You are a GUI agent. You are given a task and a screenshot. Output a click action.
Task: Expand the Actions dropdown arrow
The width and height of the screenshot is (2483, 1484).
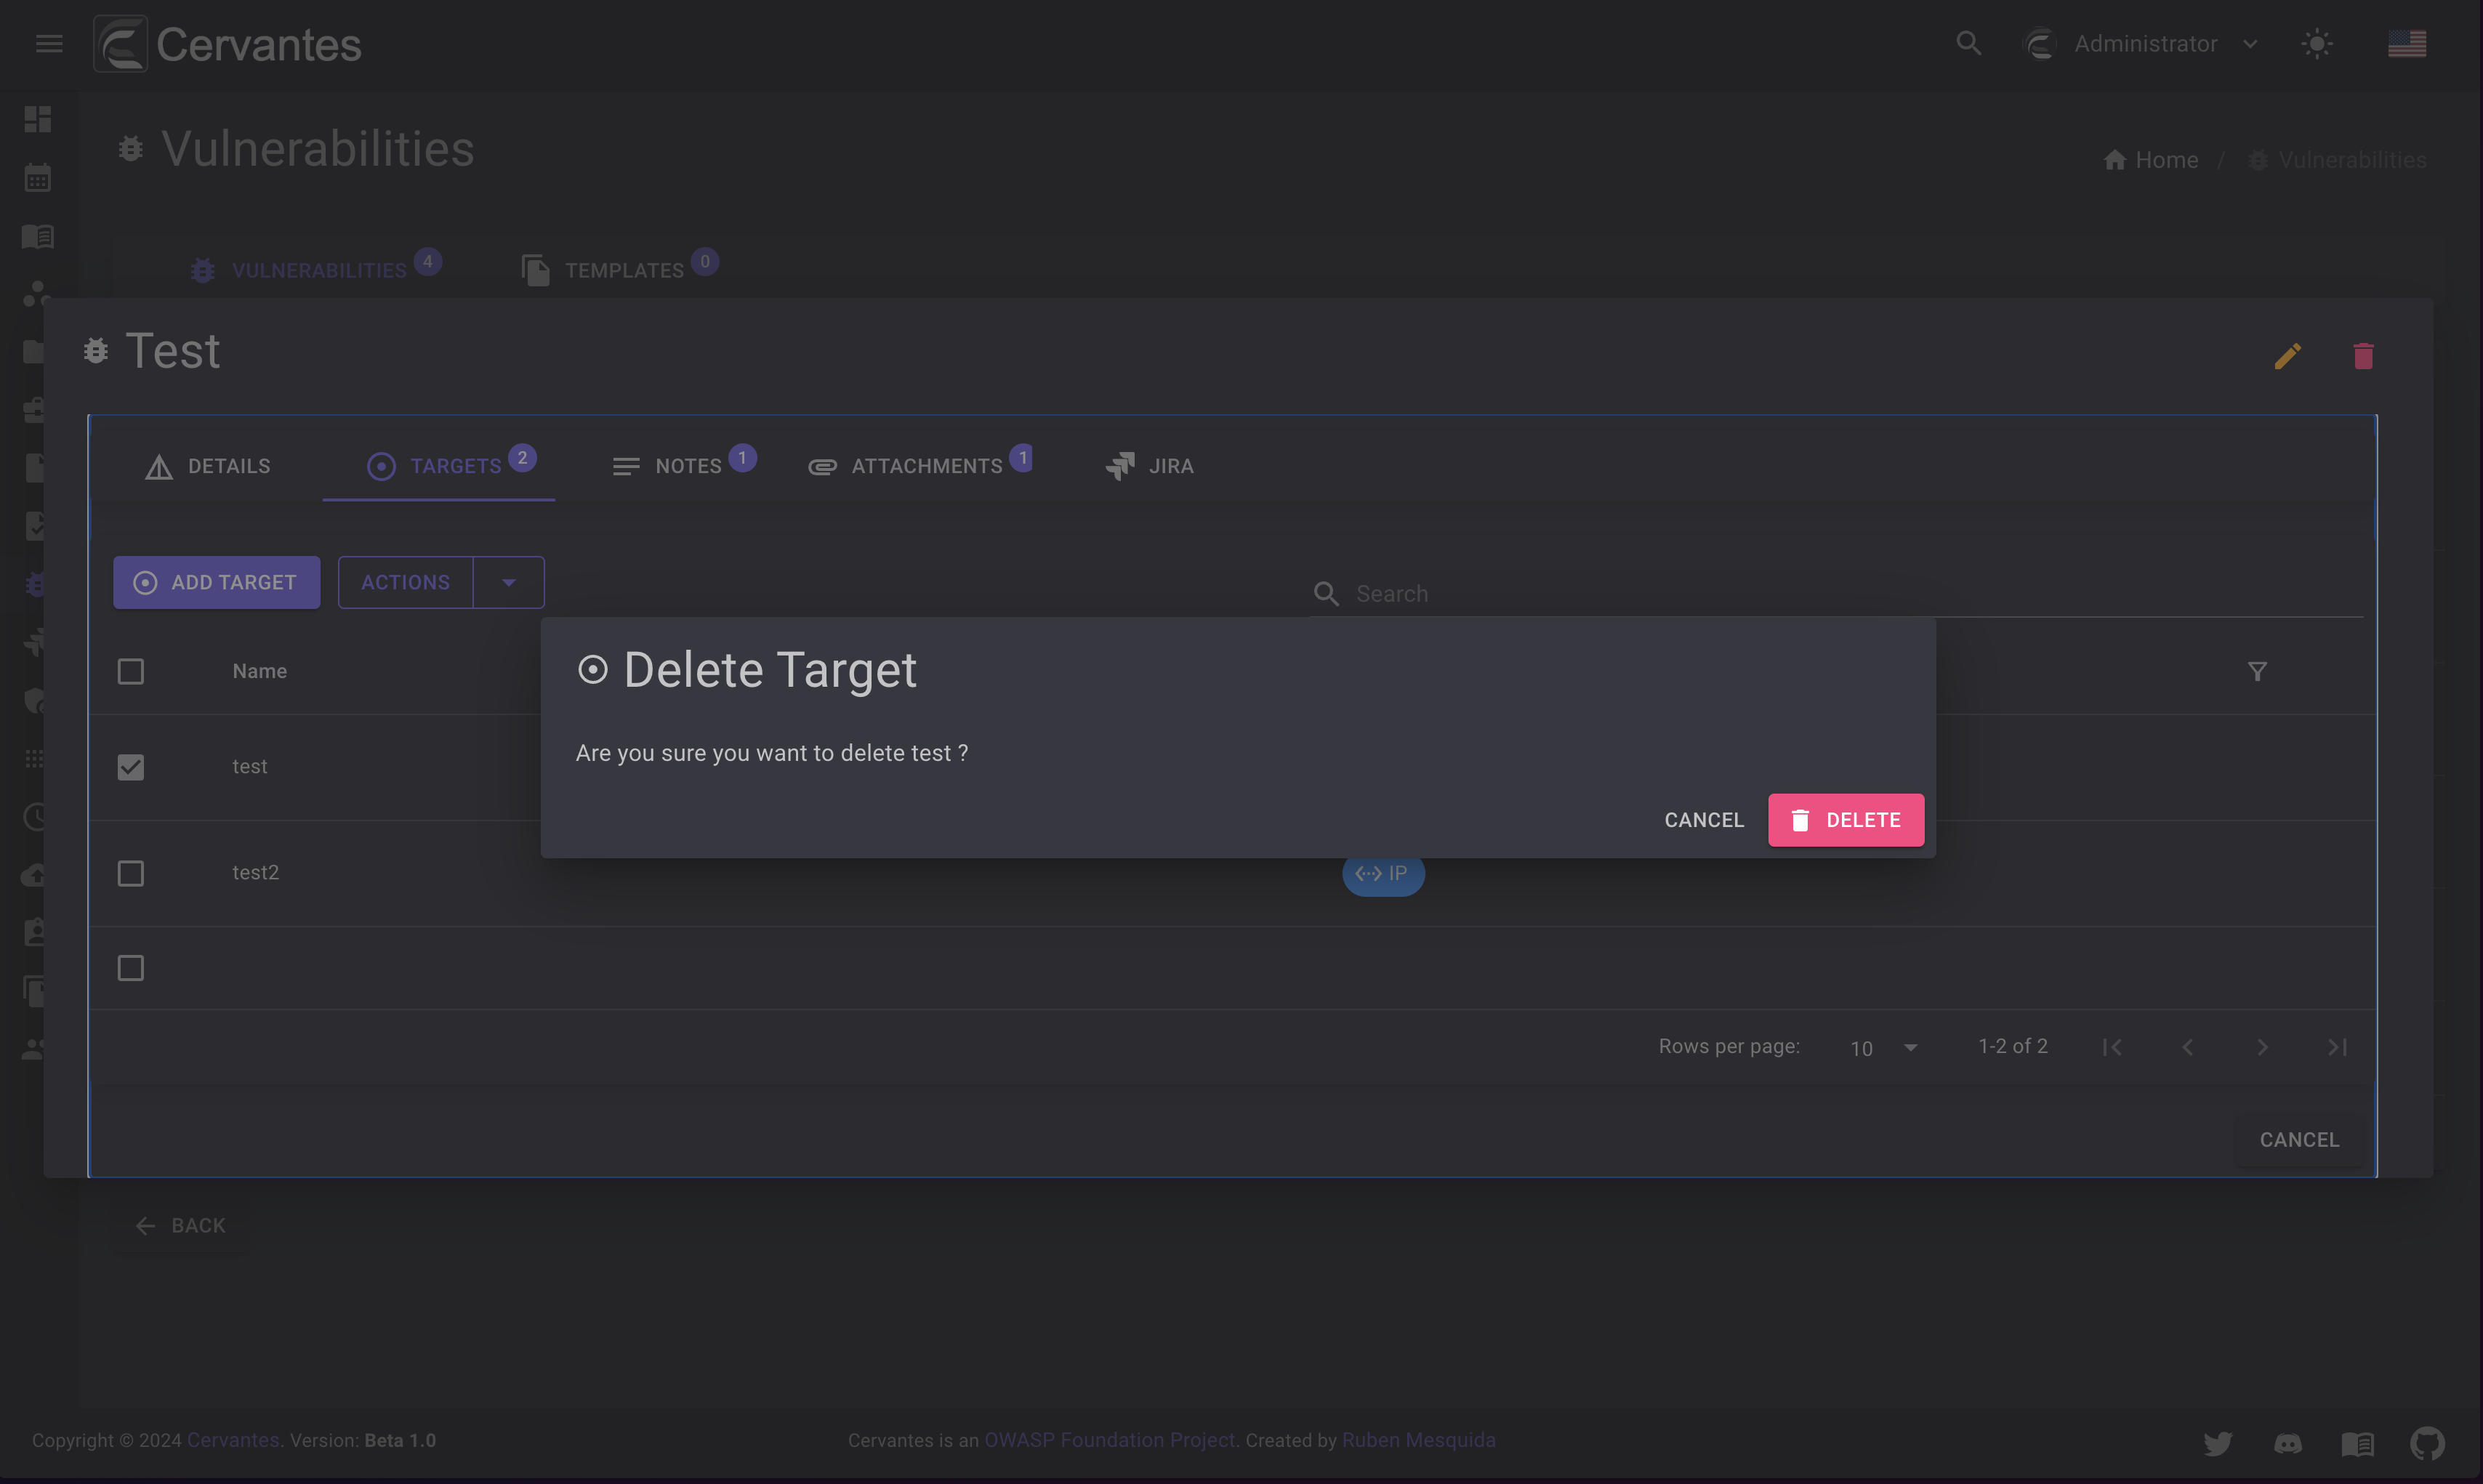(x=509, y=582)
